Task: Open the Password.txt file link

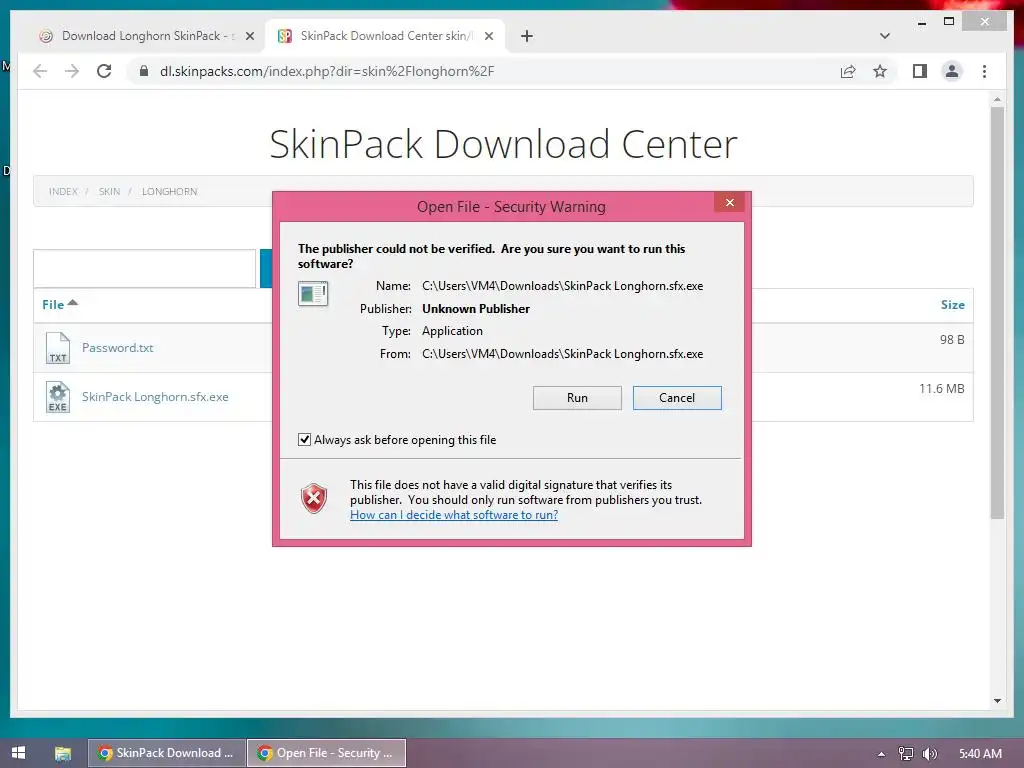Action: coord(118,347)
